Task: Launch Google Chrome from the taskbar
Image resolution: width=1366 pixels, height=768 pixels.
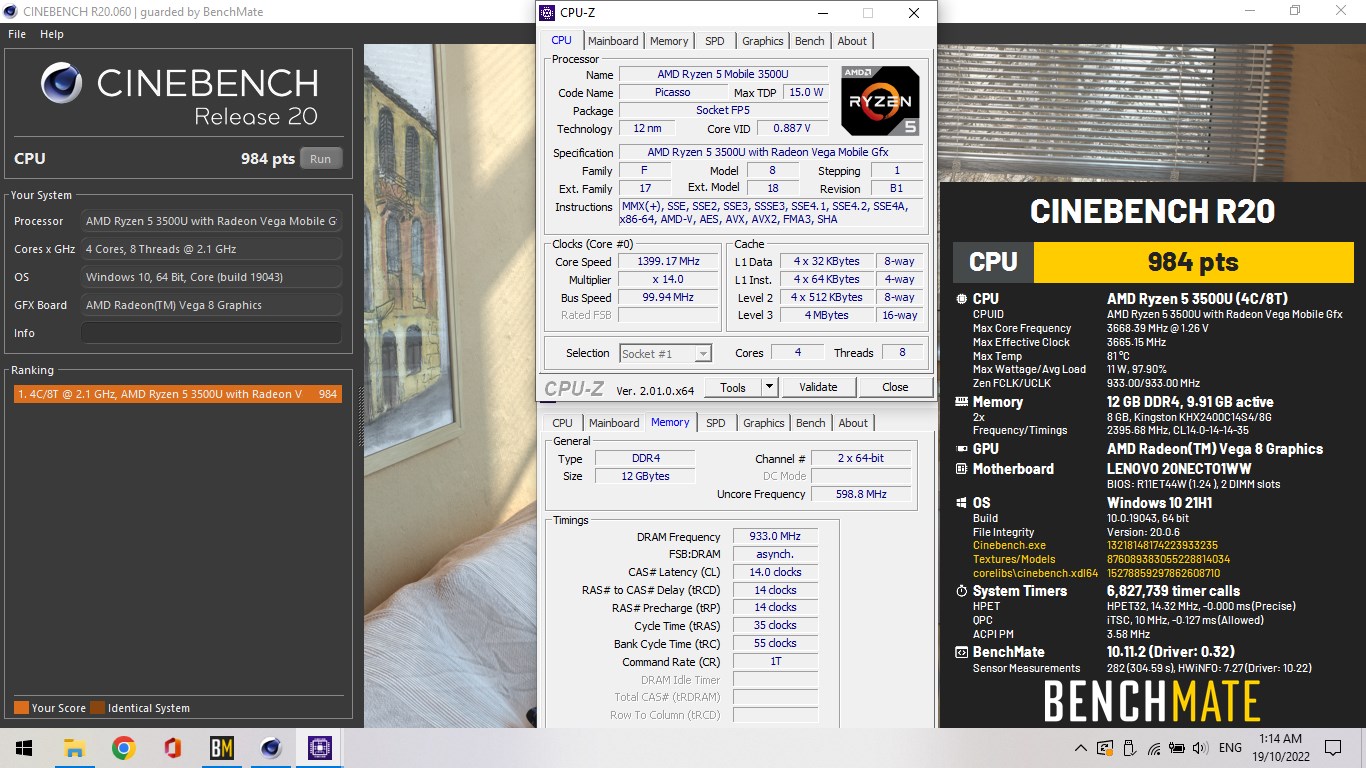Action: click(123, 748)
